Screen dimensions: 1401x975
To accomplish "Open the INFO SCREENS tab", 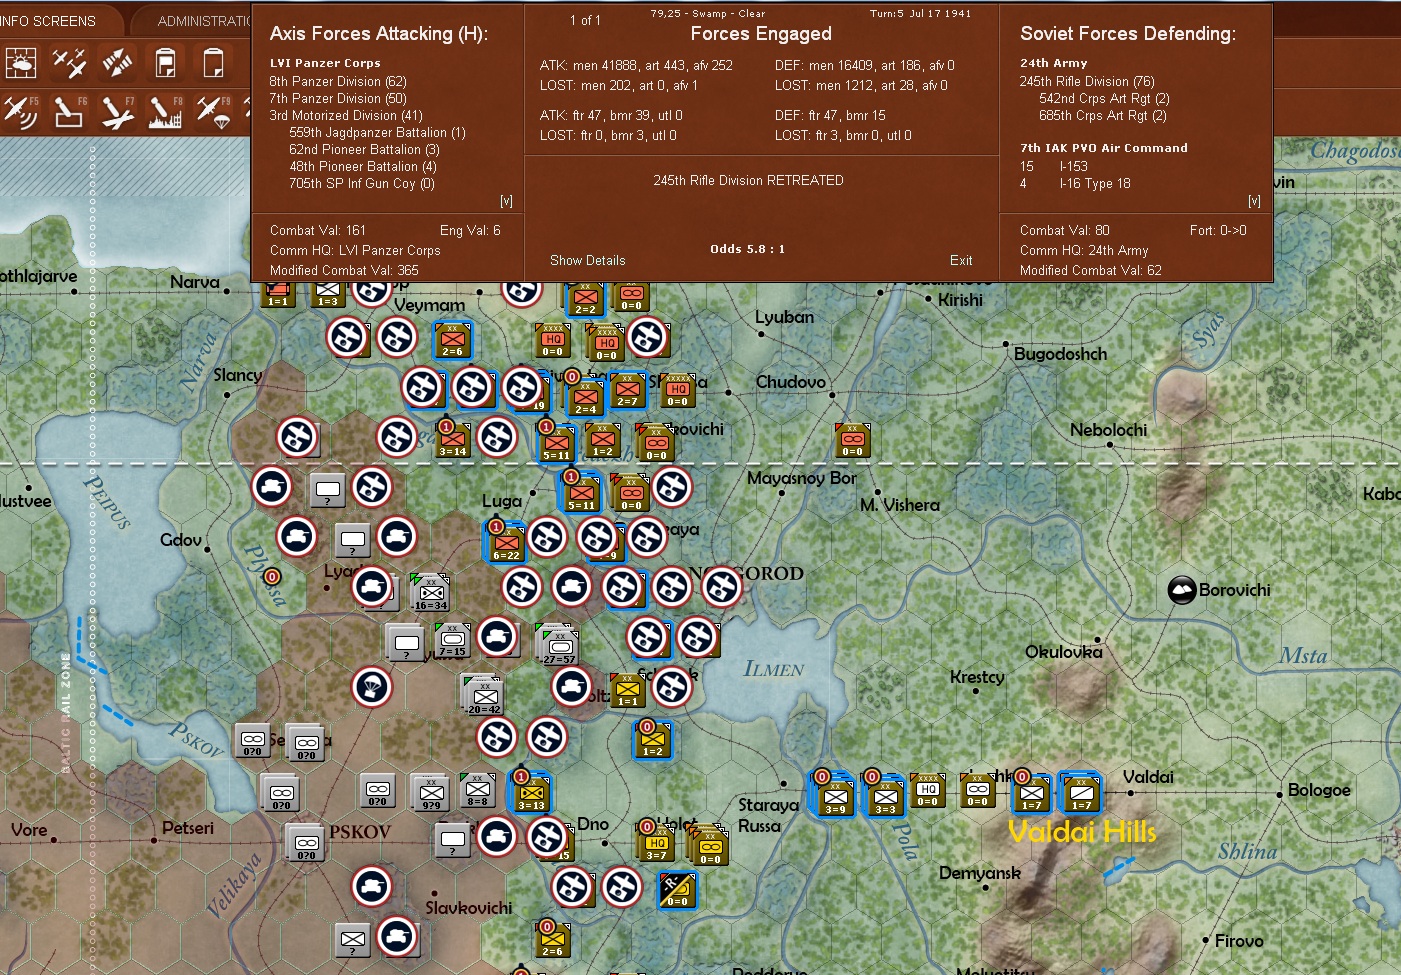I will (47, 21).
